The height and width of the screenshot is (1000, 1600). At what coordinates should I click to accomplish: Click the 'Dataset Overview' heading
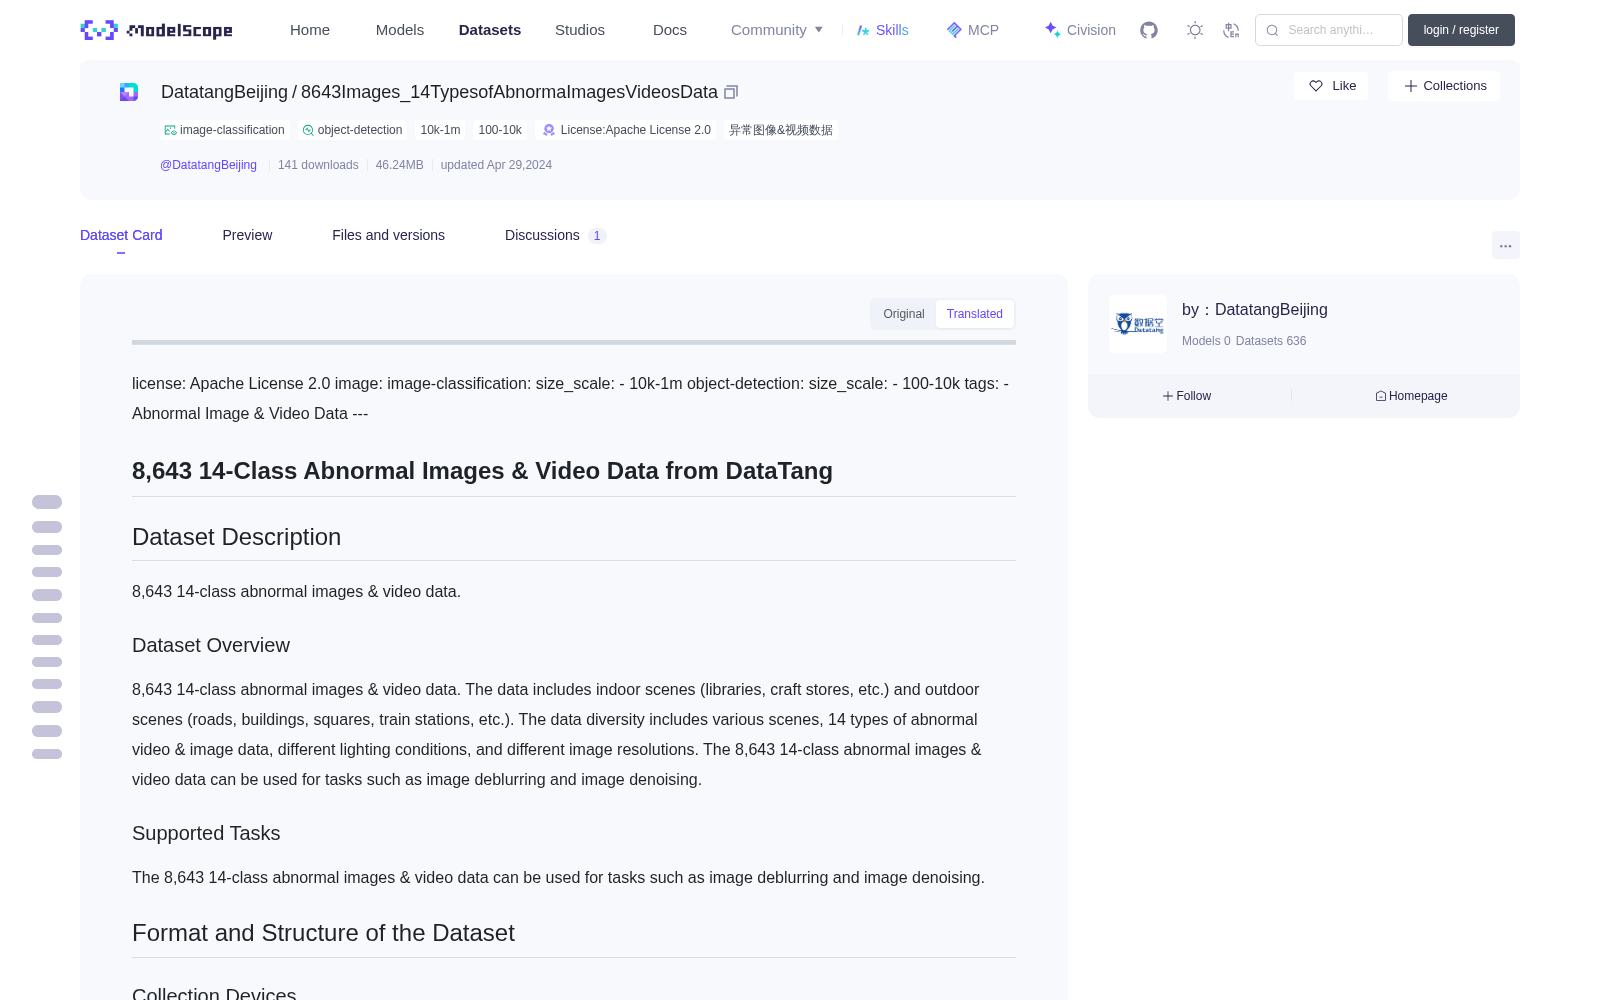point(211,645)
